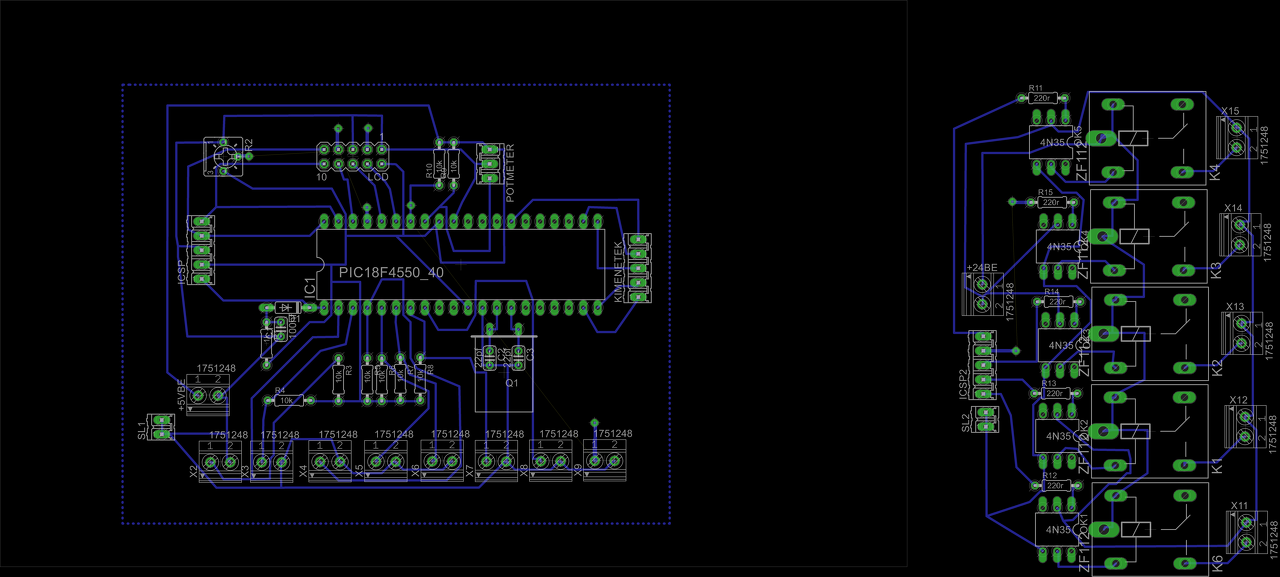Select terminal block X13
This screenshot has width=1280, height=577.
click(x=1241, y=333)
